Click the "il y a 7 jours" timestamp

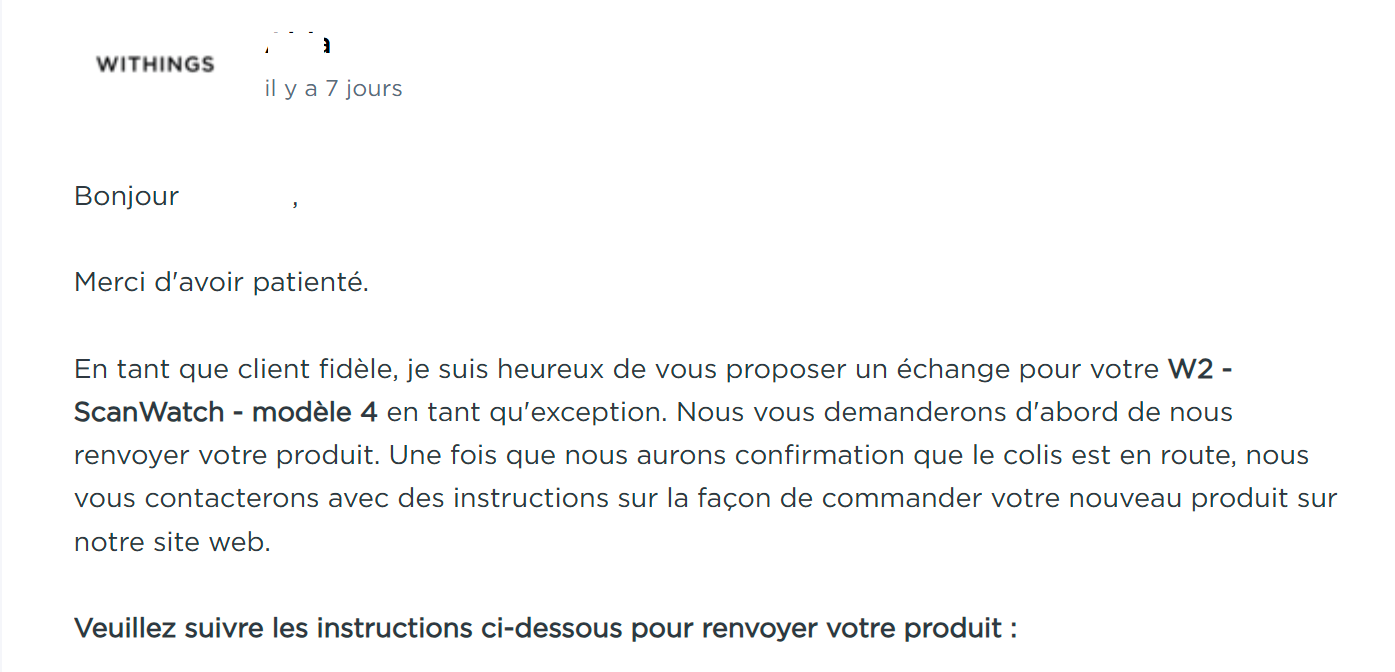(x=333, y=89)
